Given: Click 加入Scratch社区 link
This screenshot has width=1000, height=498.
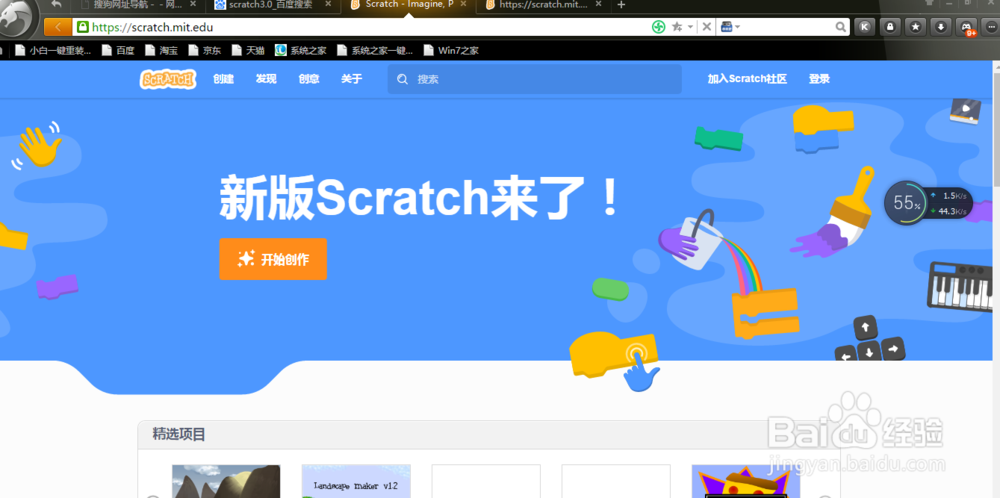Looking at the screenshot, I should [747, 79].
